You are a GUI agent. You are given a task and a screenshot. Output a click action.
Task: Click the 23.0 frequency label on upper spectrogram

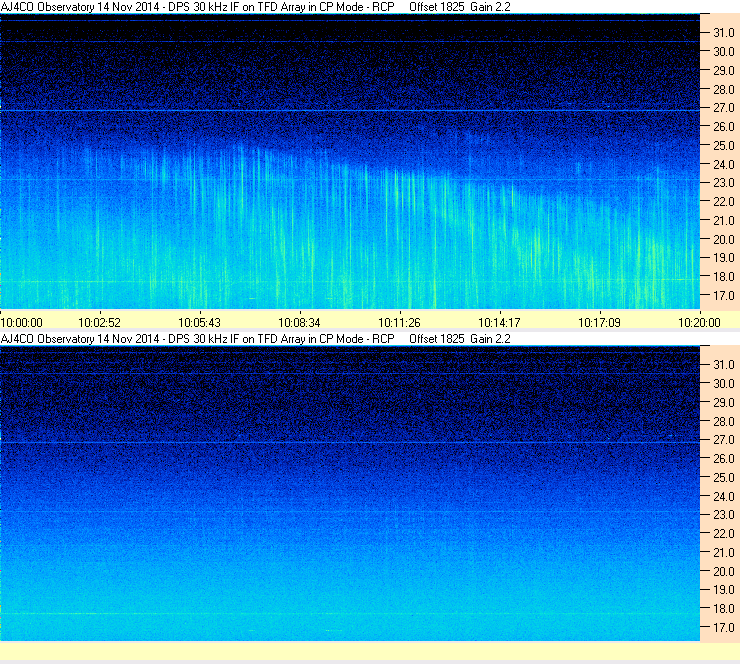click(724, 183)
